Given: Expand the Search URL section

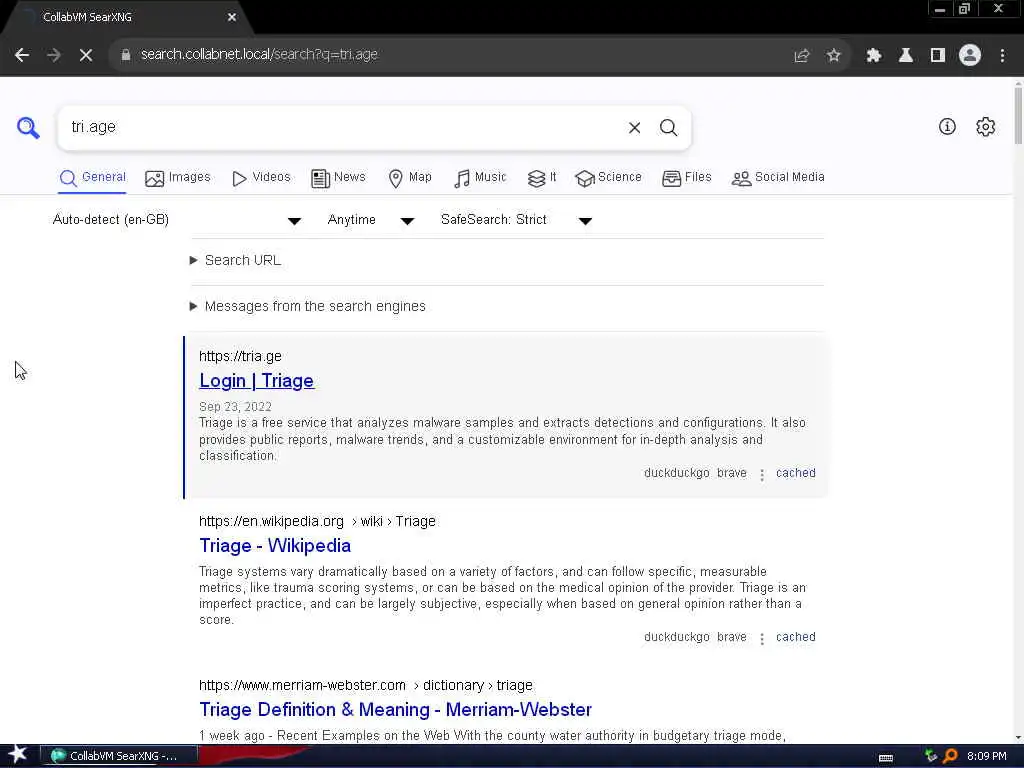Looking at the screenshot, I should (x=235, y=261).
